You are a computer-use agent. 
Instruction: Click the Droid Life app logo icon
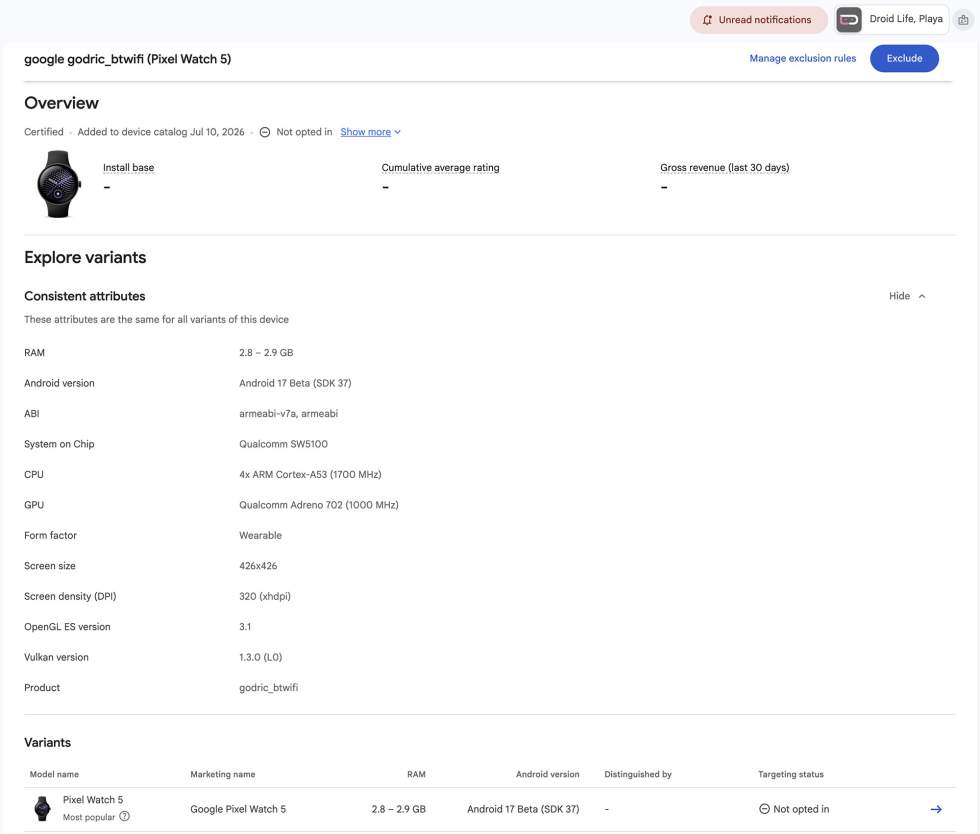(849, 19)
